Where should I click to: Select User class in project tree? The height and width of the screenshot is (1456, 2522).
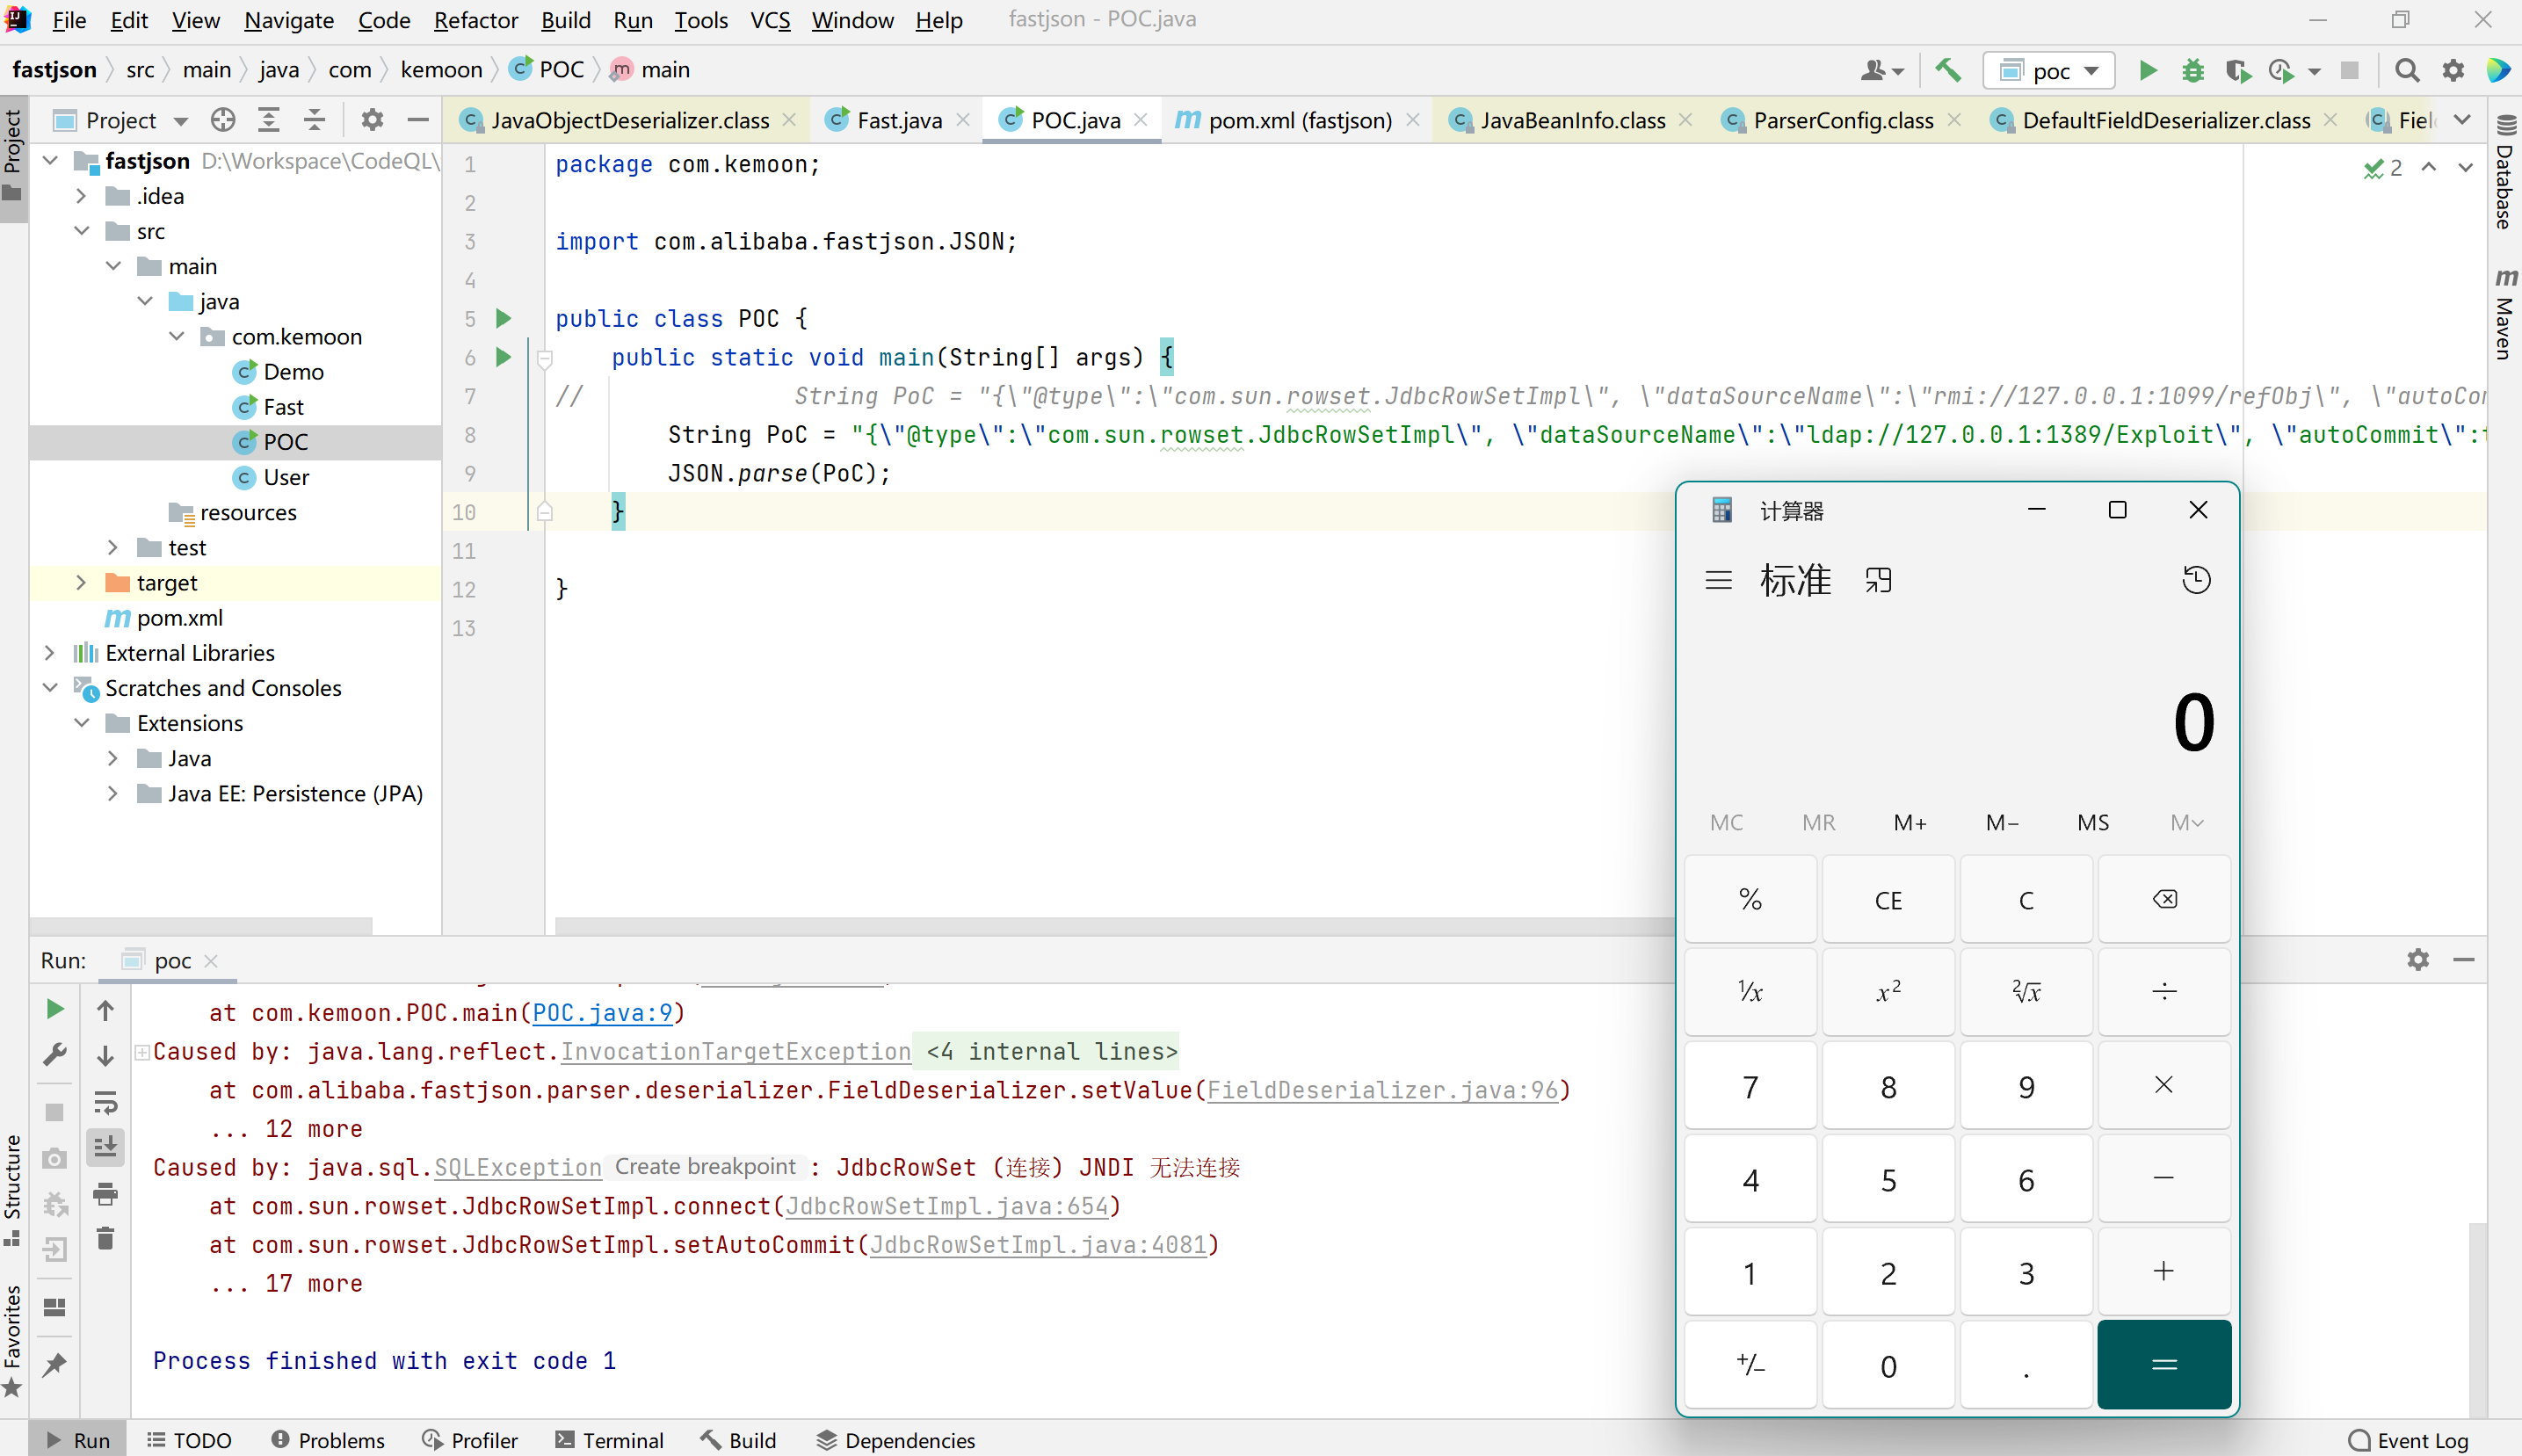[286, 477]
